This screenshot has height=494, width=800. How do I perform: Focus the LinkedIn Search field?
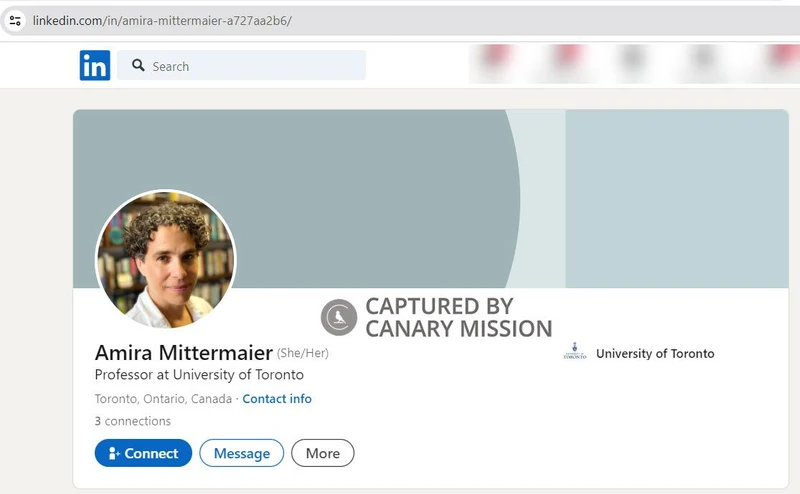coord(241,65)
